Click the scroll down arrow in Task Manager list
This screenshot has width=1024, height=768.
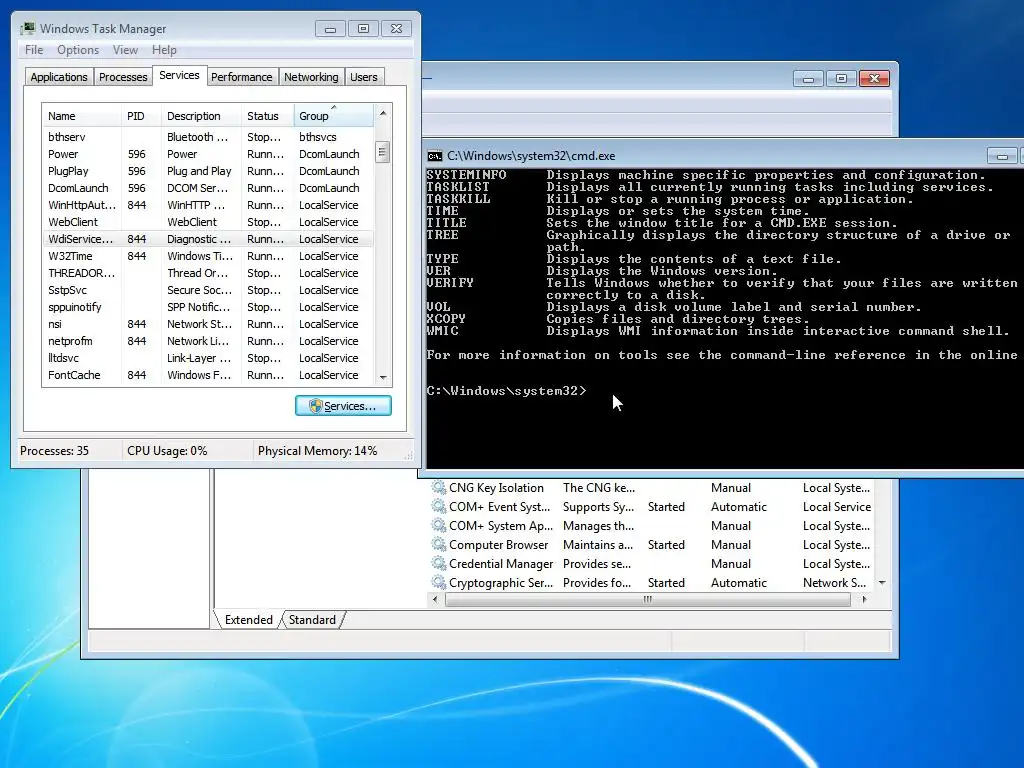pos(383,377)
